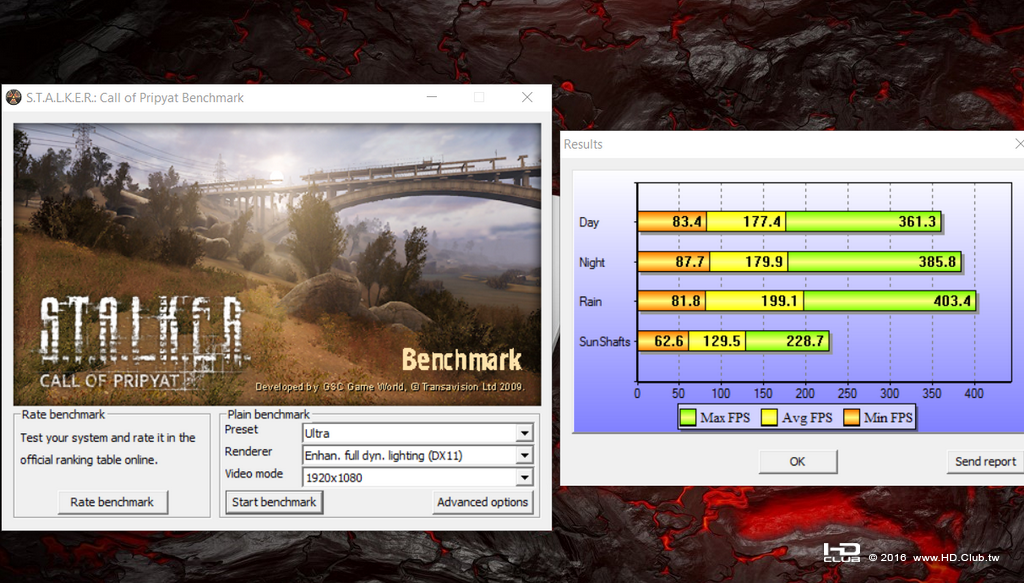Click the S.T.A.L.K.E.R. benchmark banner image

click(x=277, y=264)
